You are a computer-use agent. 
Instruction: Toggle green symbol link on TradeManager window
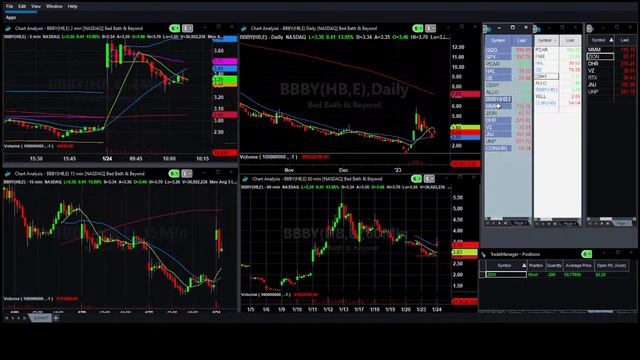[587, 254]
